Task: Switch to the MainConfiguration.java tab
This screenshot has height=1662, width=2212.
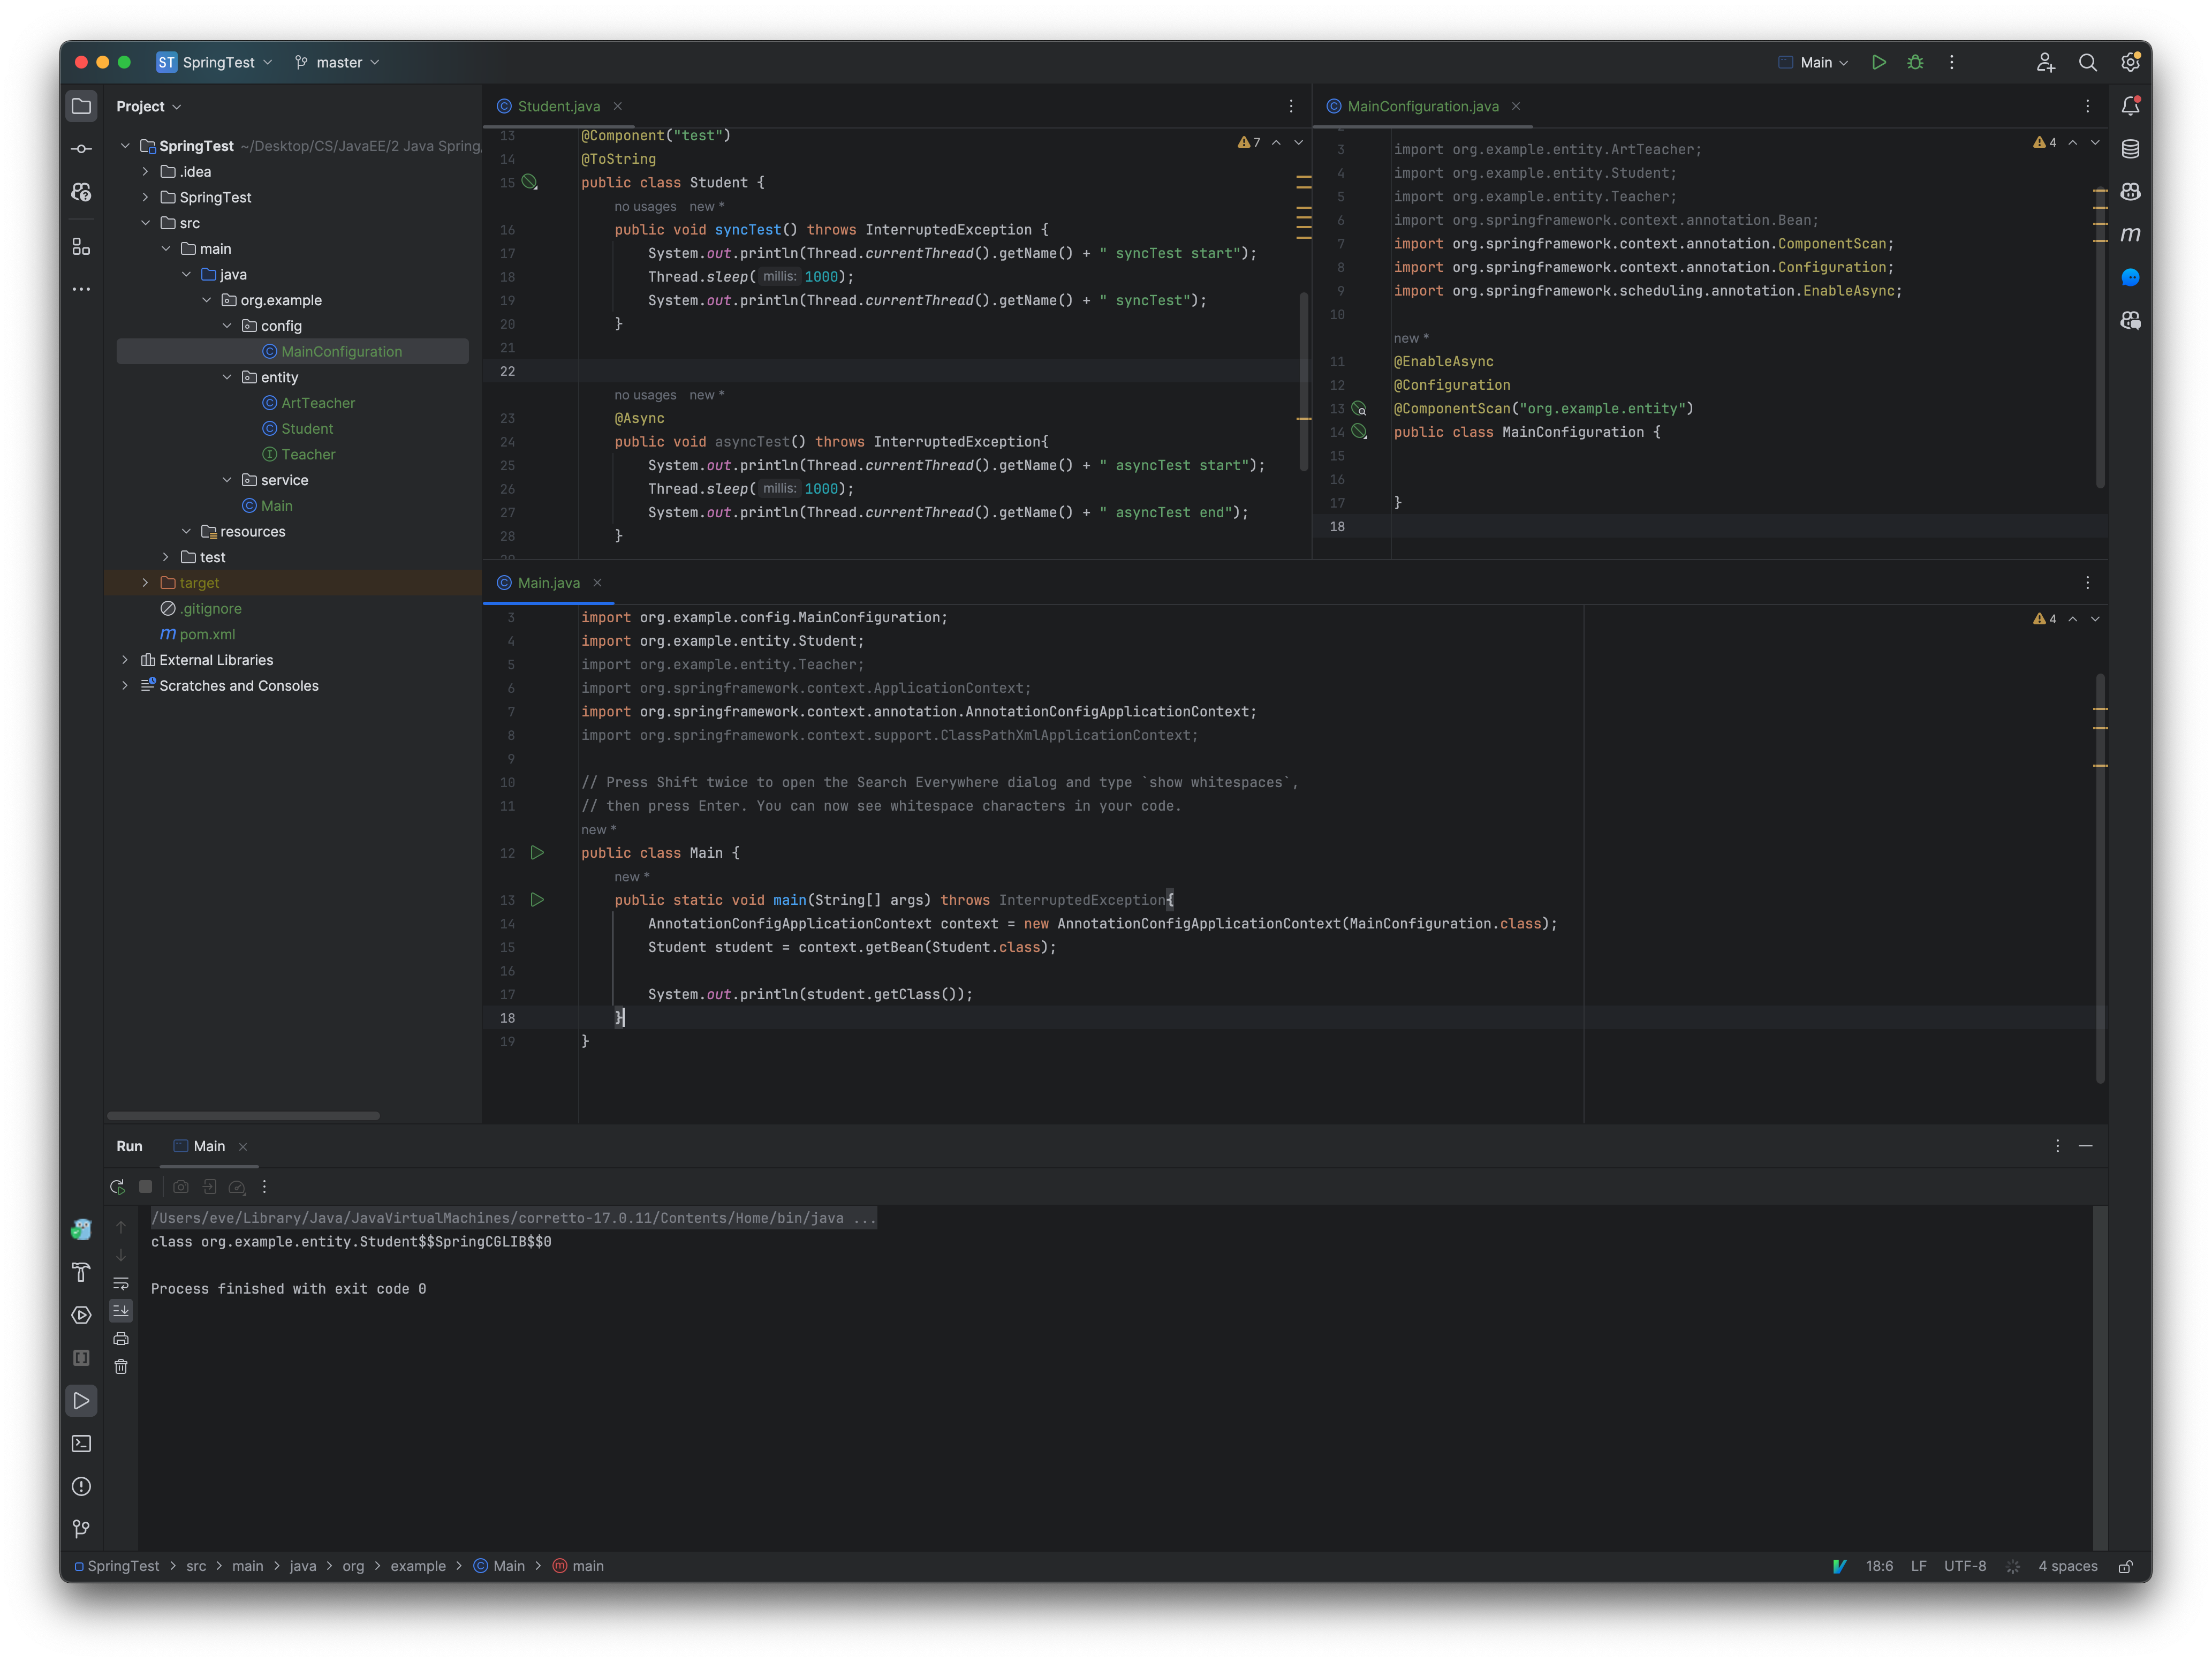Action: click(x=1421, y=106)
